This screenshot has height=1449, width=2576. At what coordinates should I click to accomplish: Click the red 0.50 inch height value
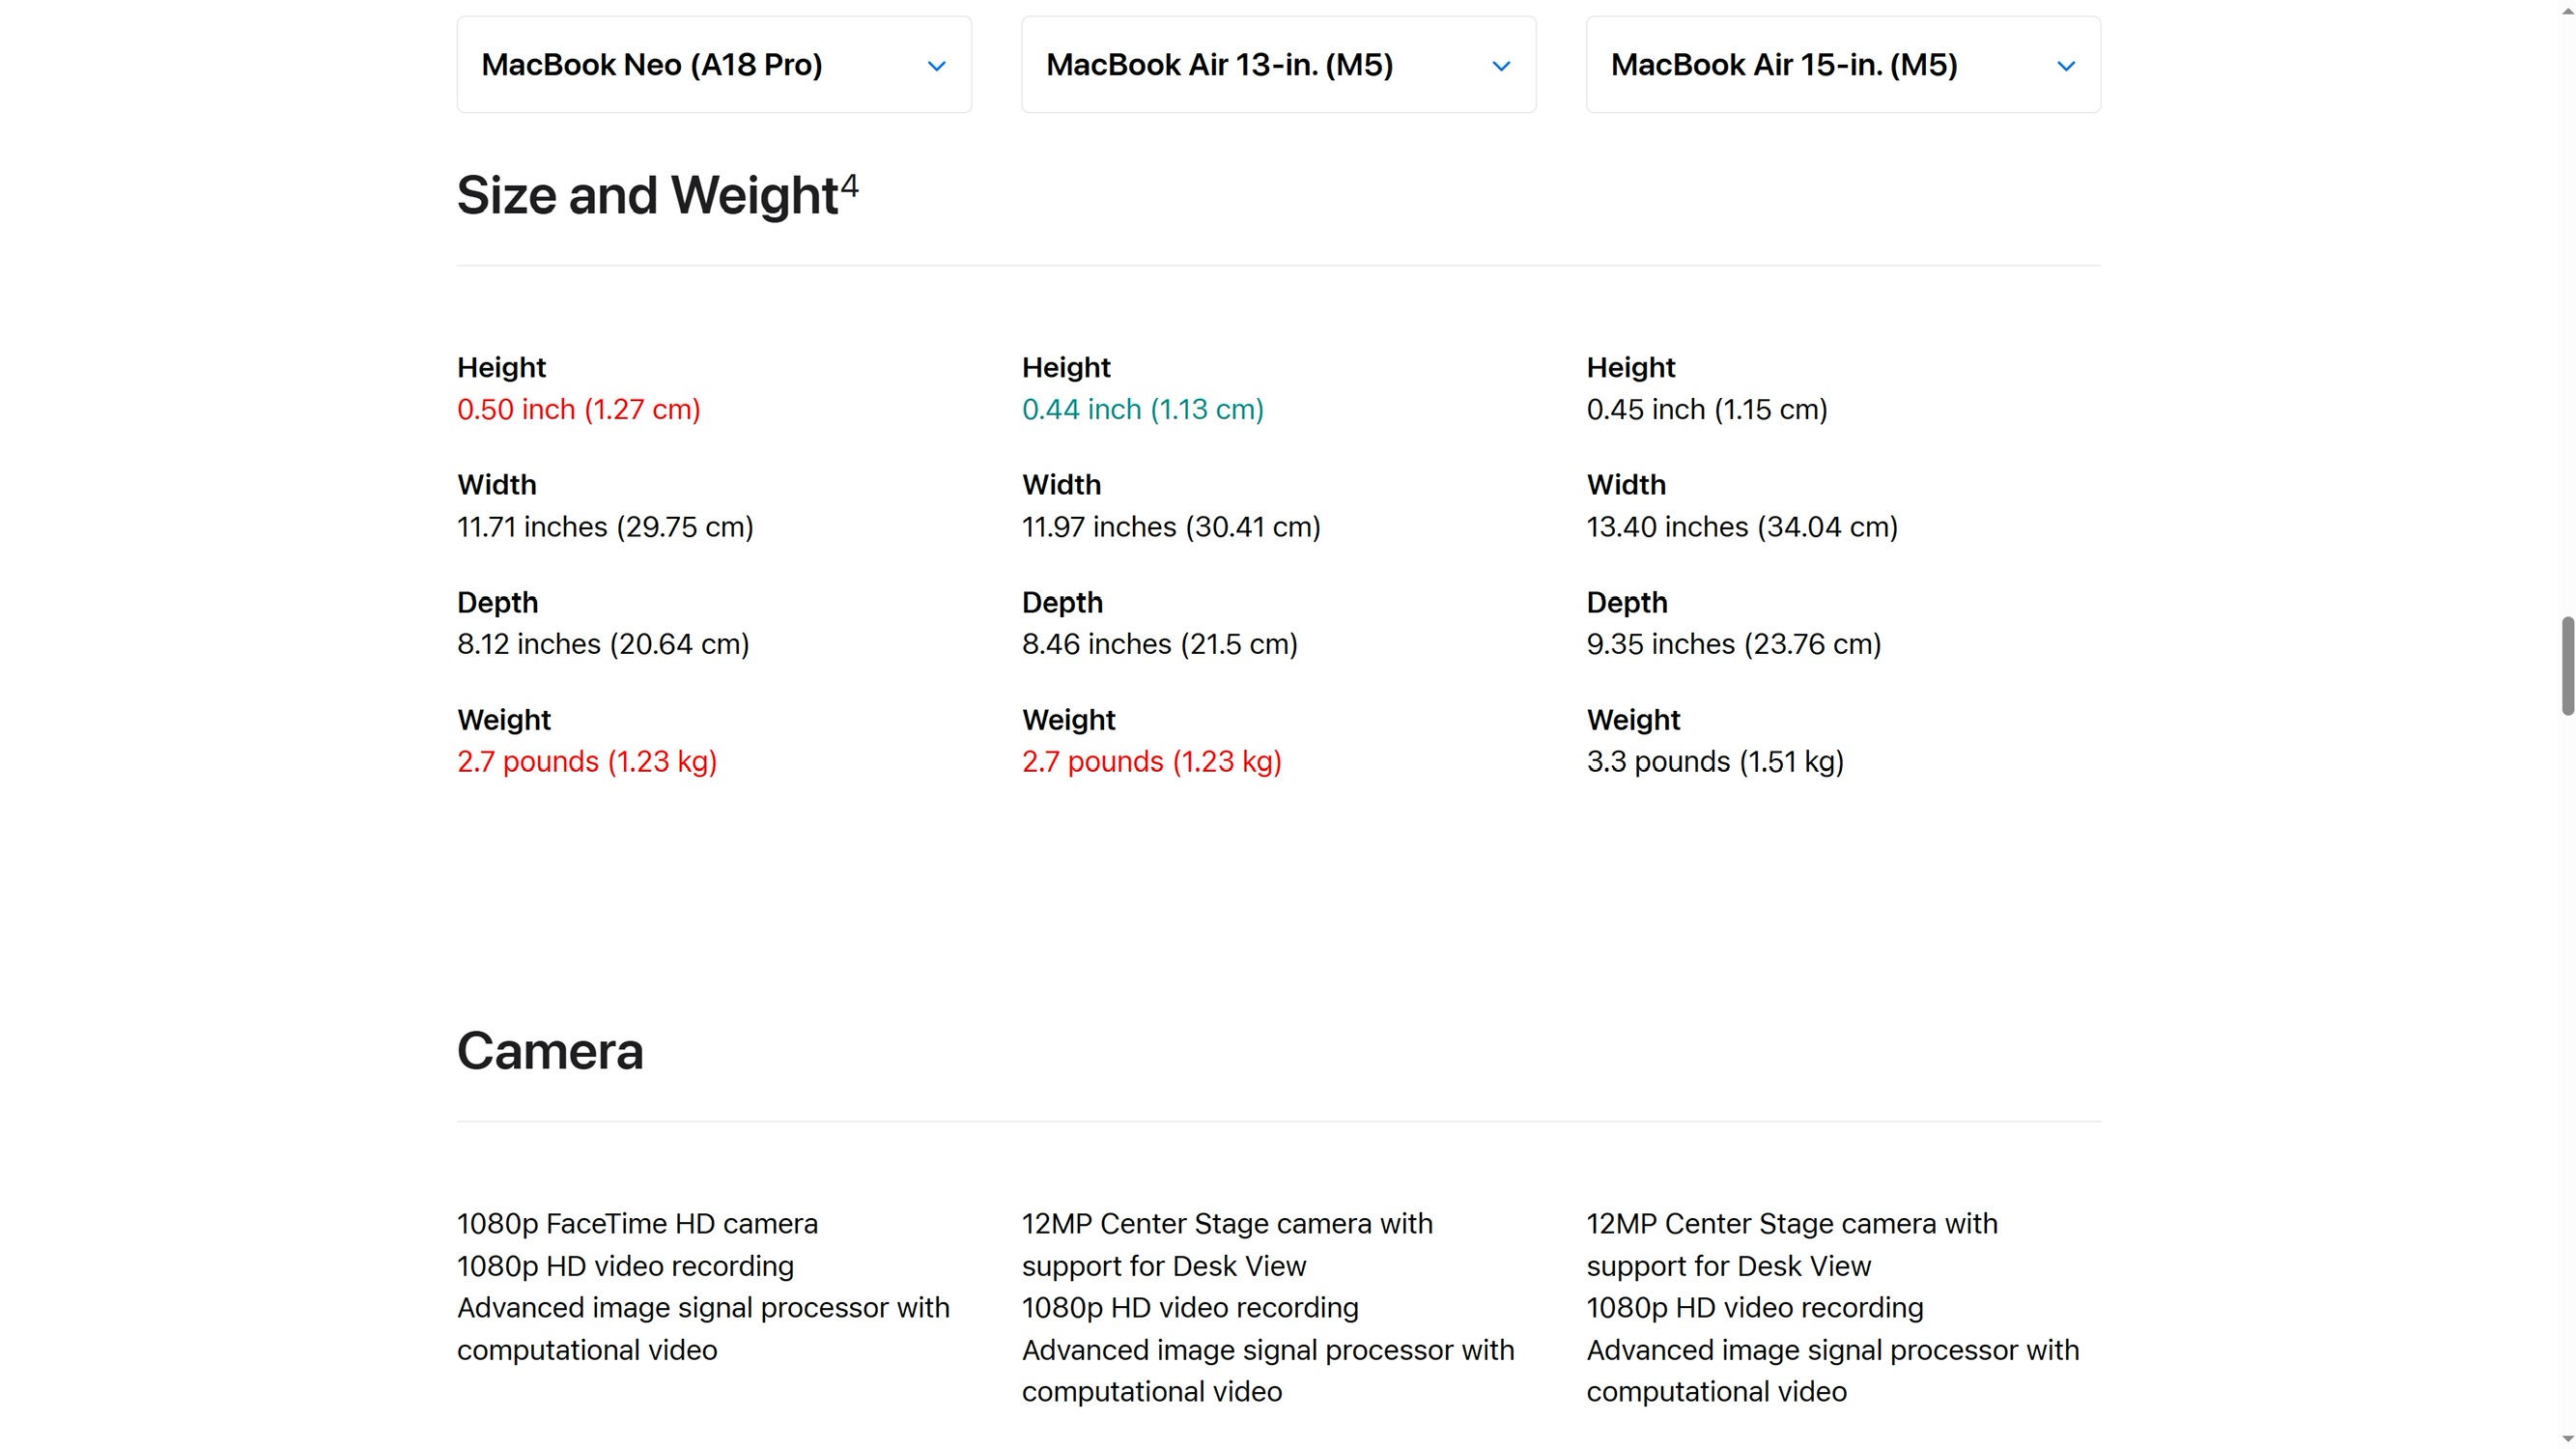pos(578,409)
